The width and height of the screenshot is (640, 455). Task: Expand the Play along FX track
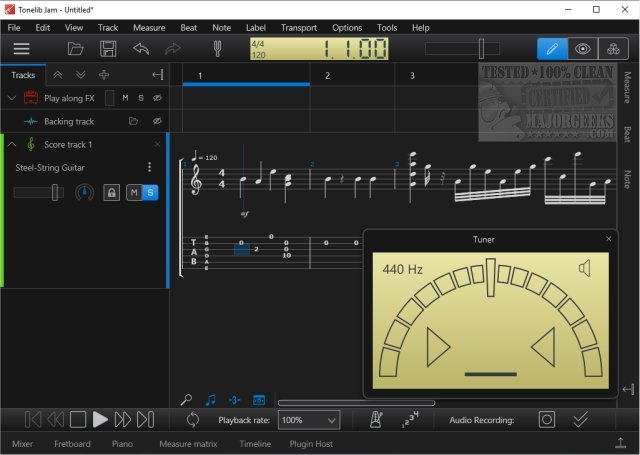click(11, 98)
